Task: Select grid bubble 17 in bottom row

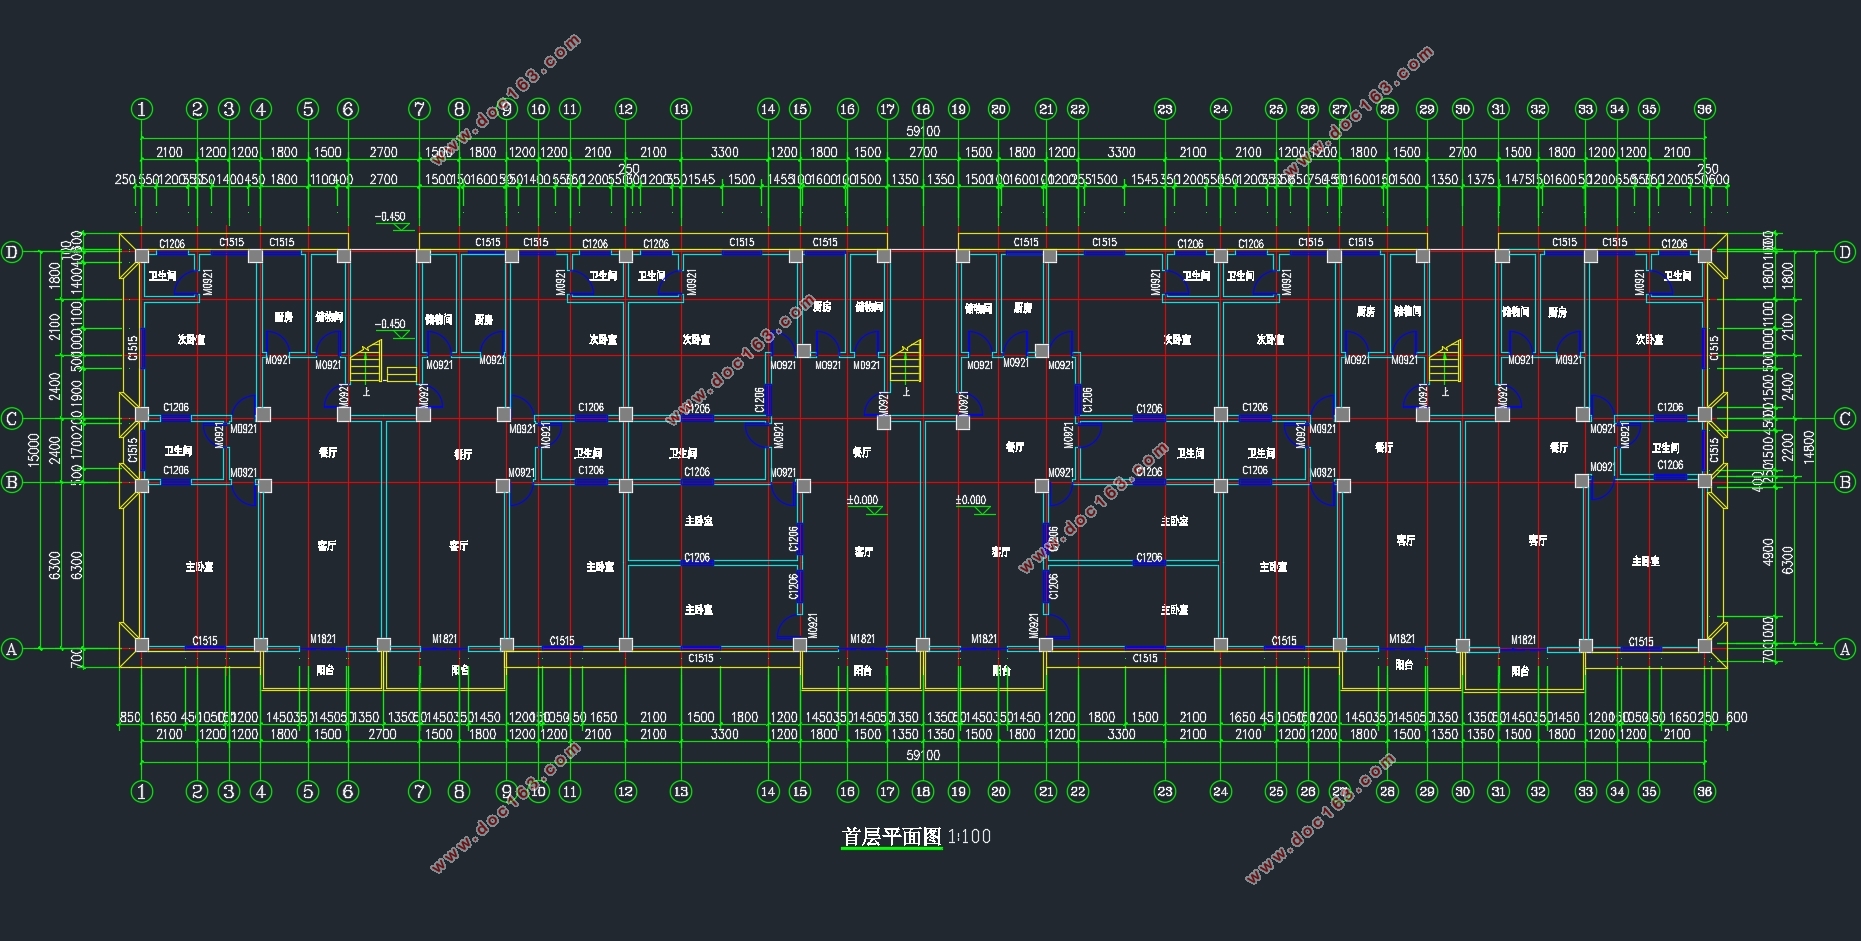Action: [x=887, y=792]
